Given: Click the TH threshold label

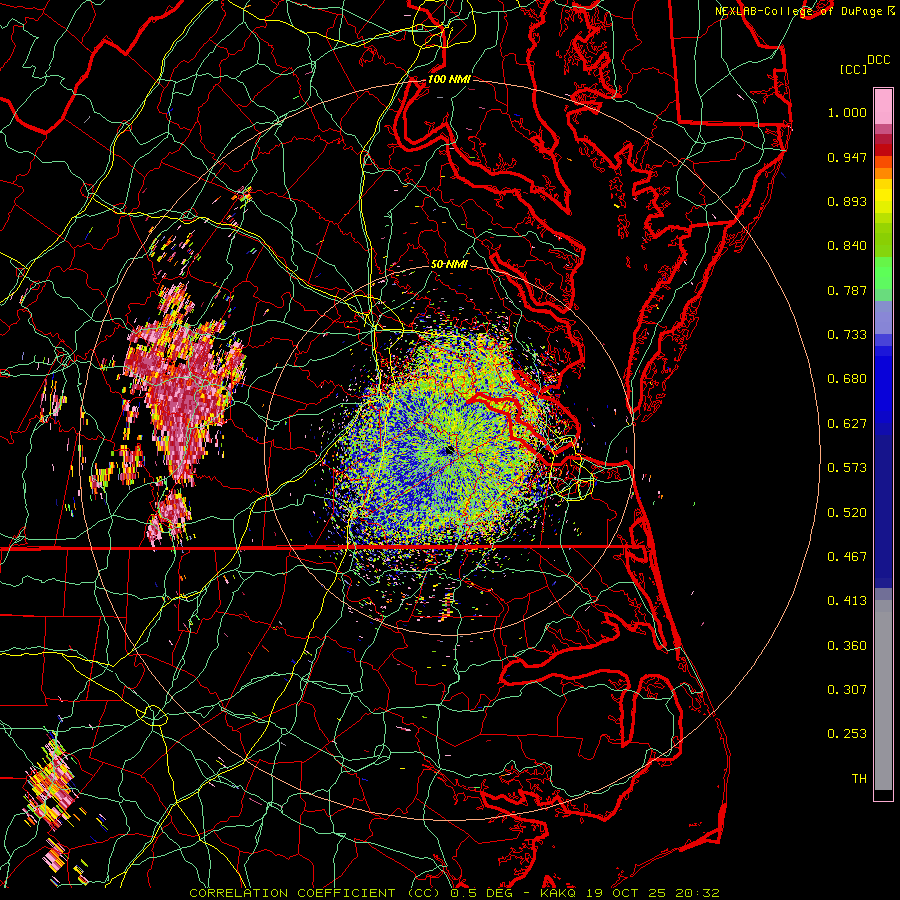Looking at the screenshot, I should tap(859, 779).
